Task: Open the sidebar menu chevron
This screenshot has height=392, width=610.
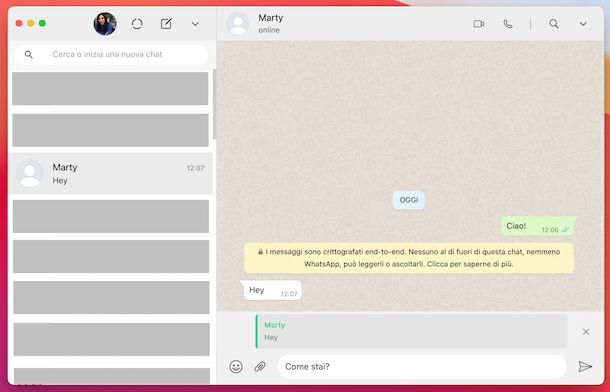Action: tap(195, 24)
